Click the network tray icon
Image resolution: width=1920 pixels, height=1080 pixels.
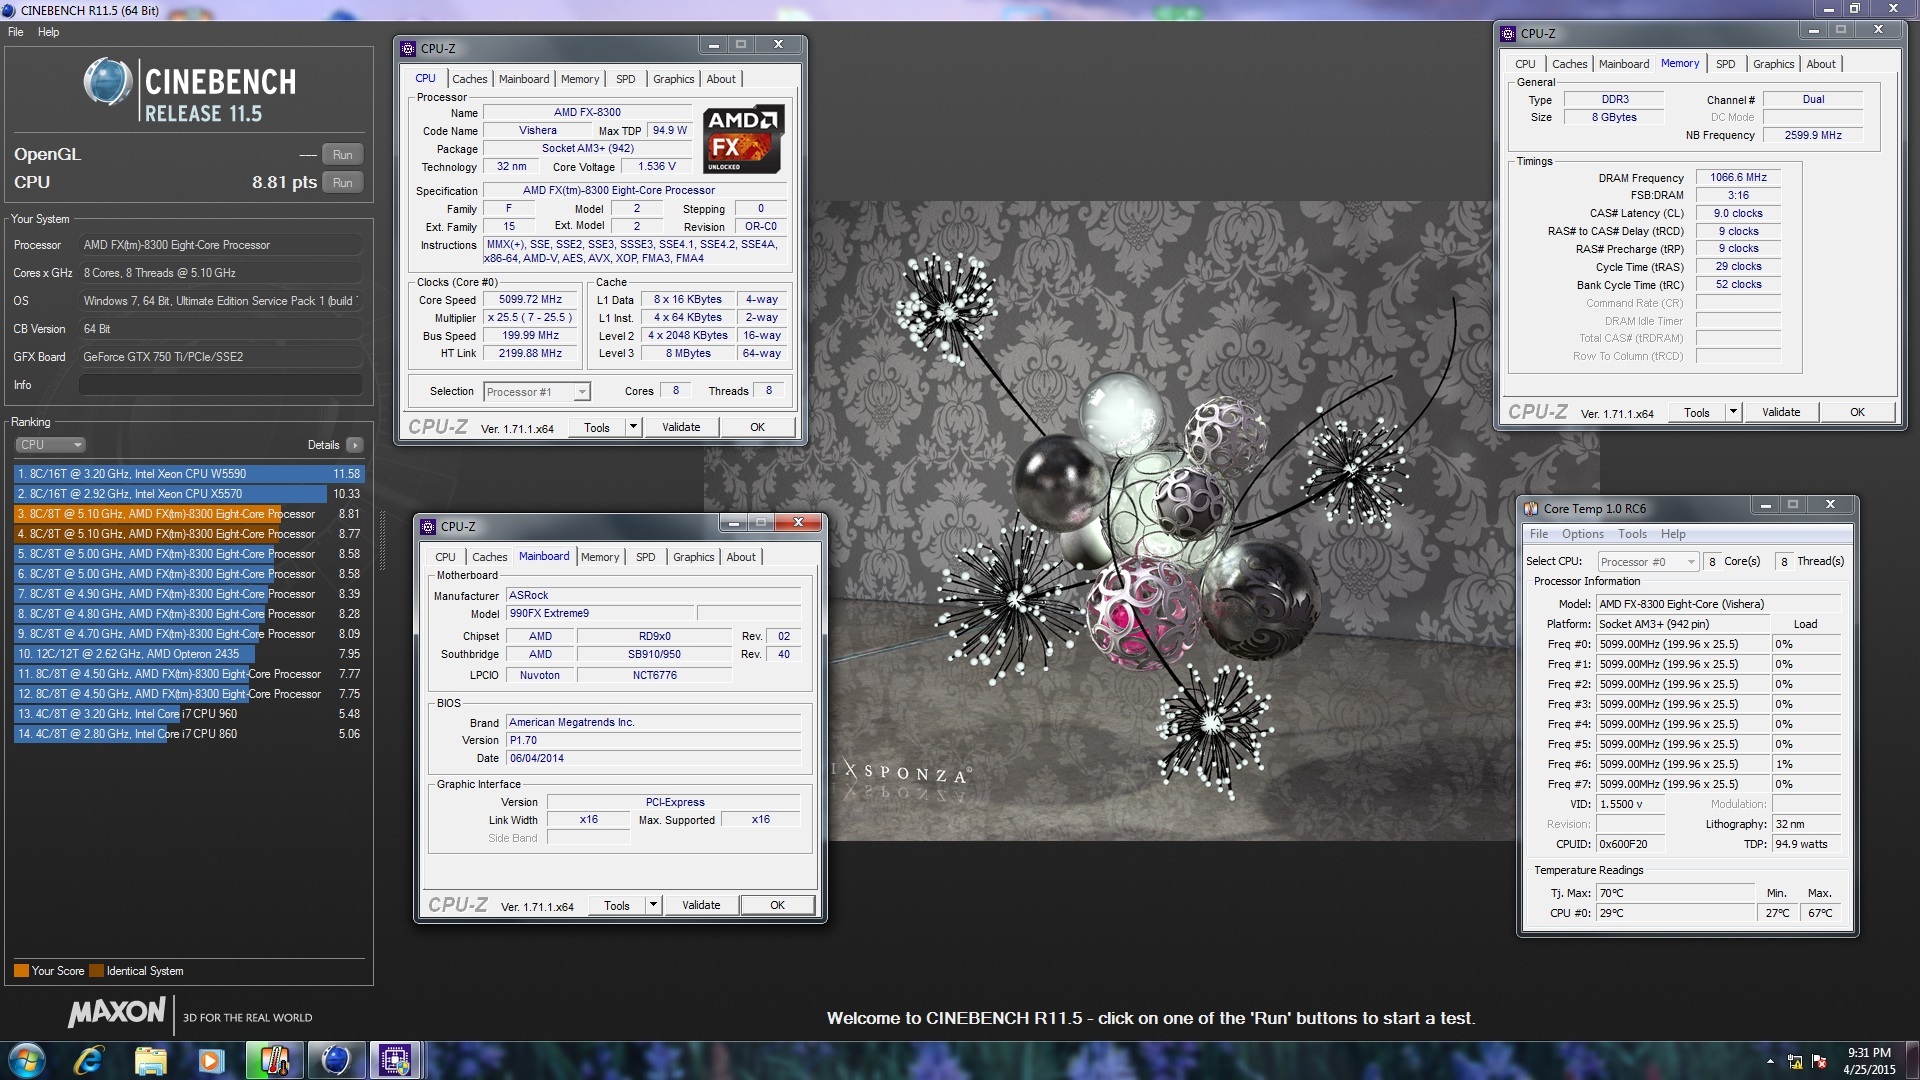click(x=1795, y=1061)
